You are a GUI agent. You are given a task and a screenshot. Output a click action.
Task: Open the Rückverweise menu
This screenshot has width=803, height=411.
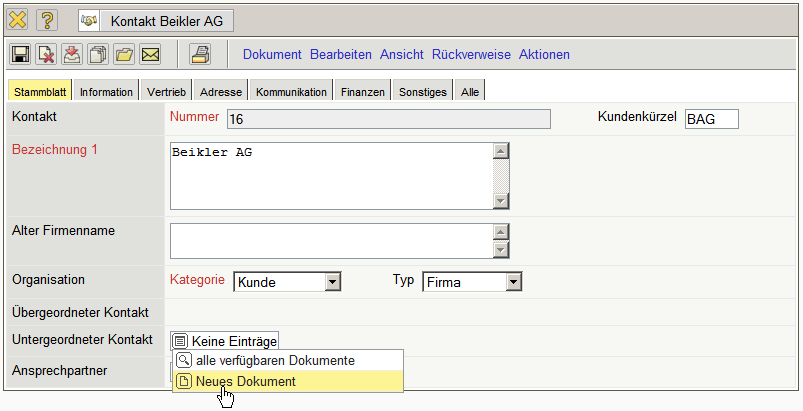coord(470,54)
